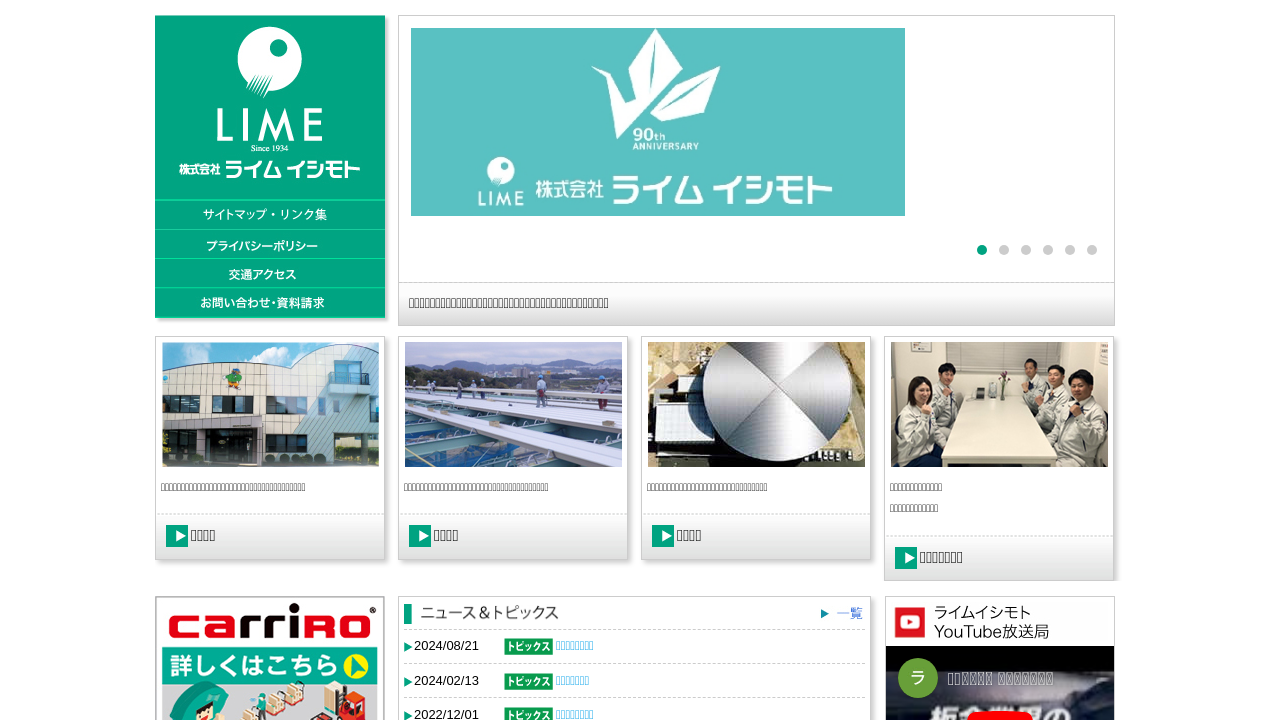Click the arrow beside the 2024/02/13 news date
The width and height of the screenshot is (1280, 720).
tap(408, 682)
